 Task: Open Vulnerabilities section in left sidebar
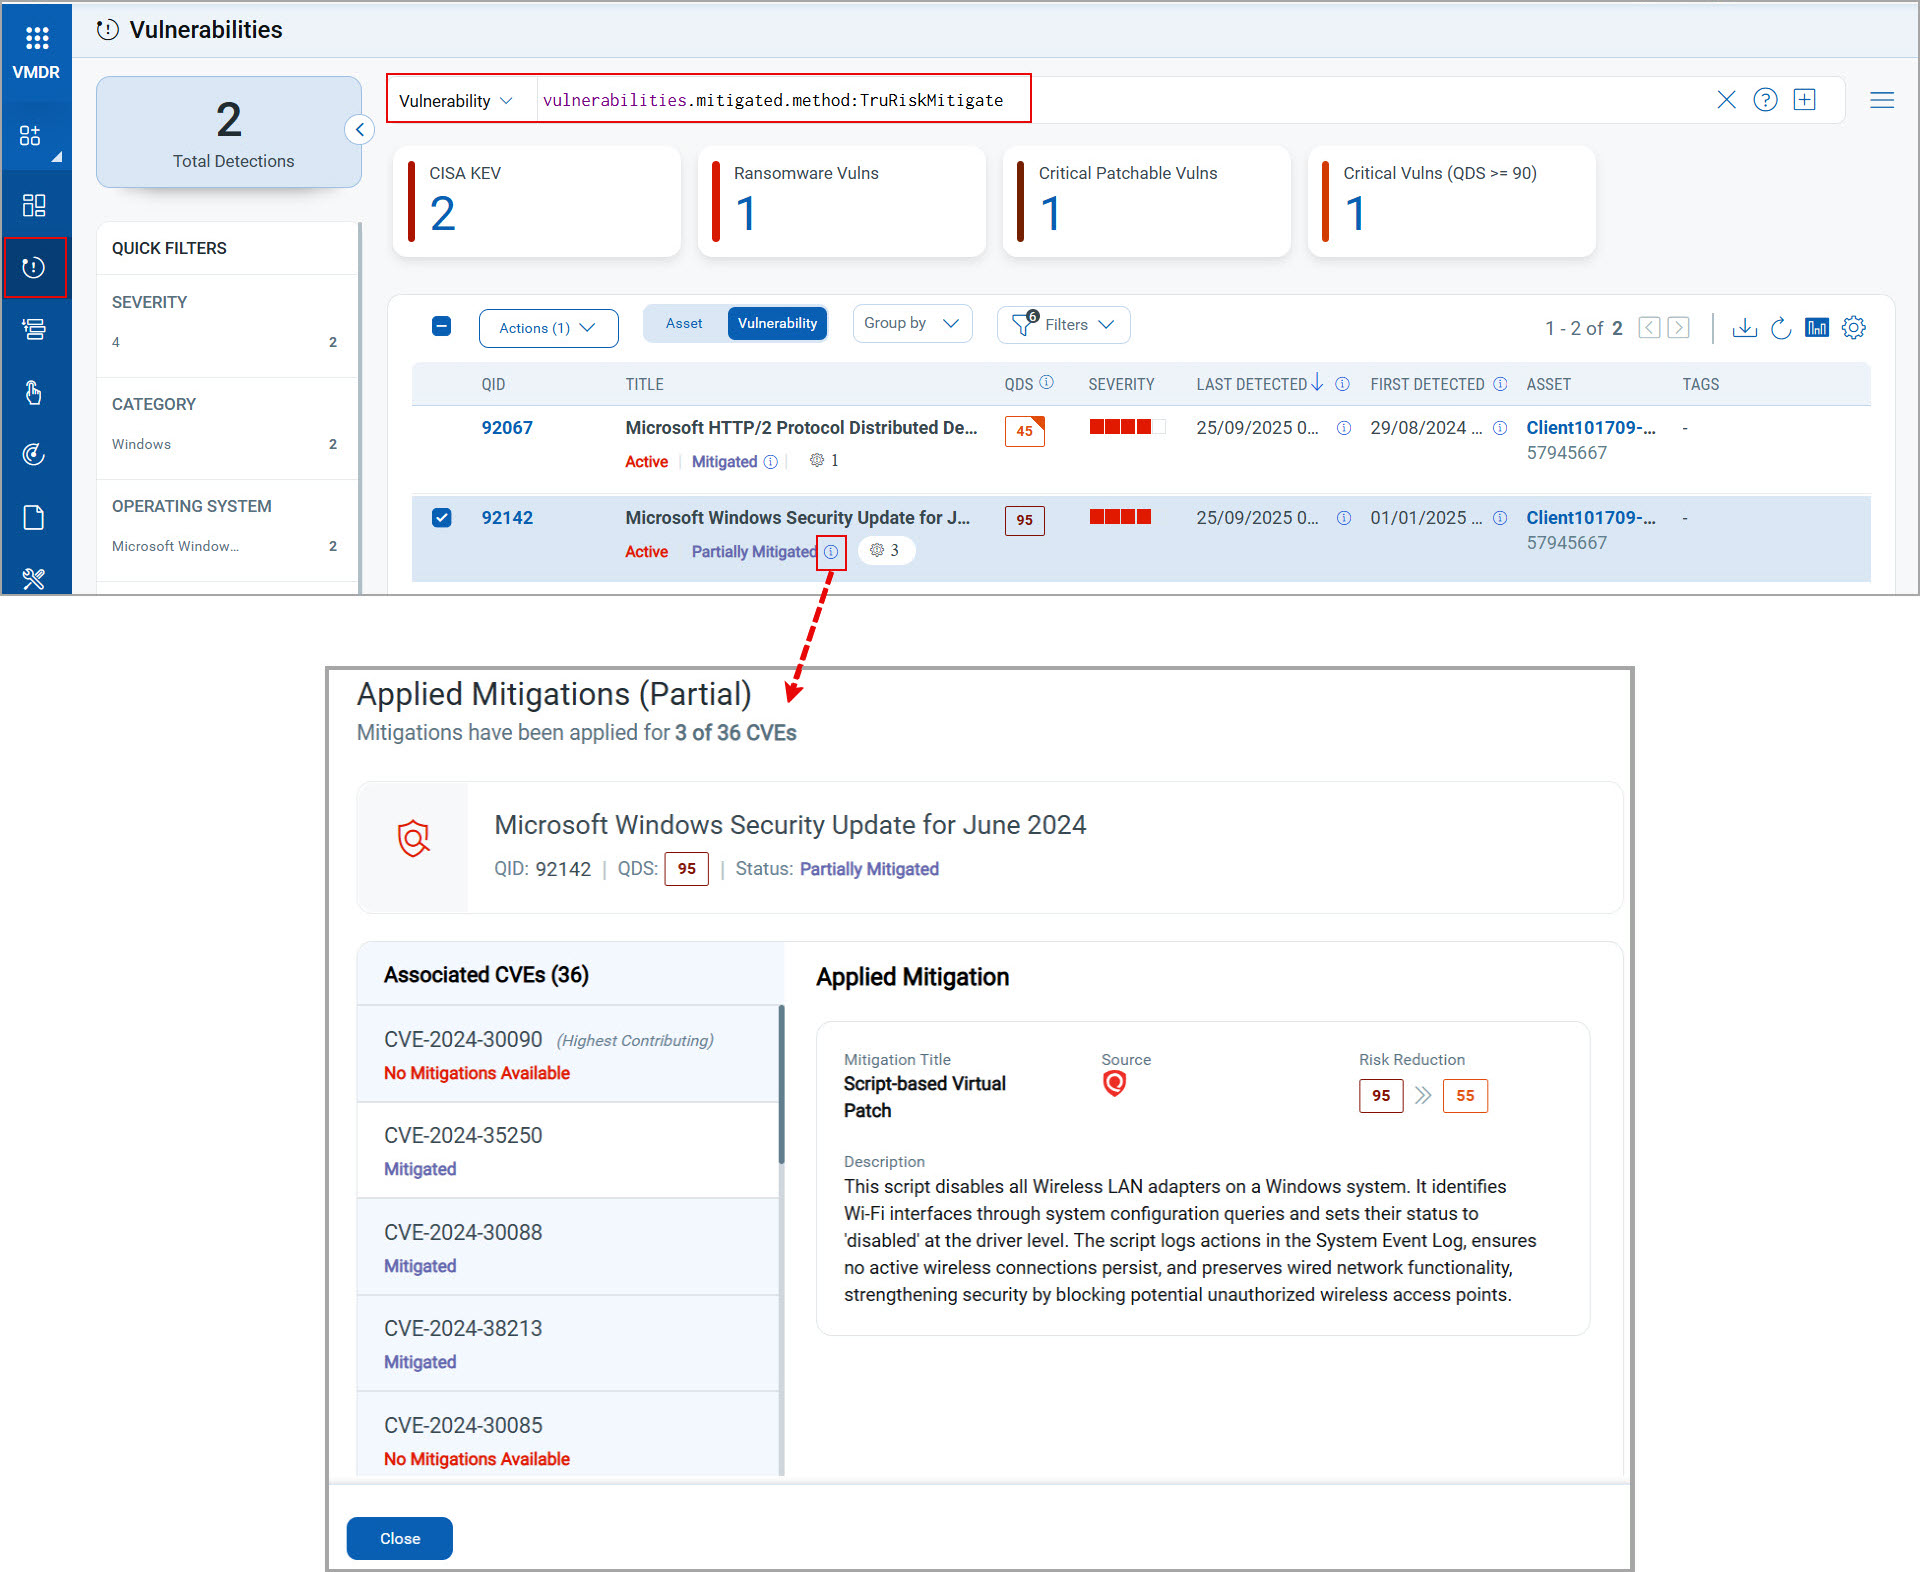34,267
